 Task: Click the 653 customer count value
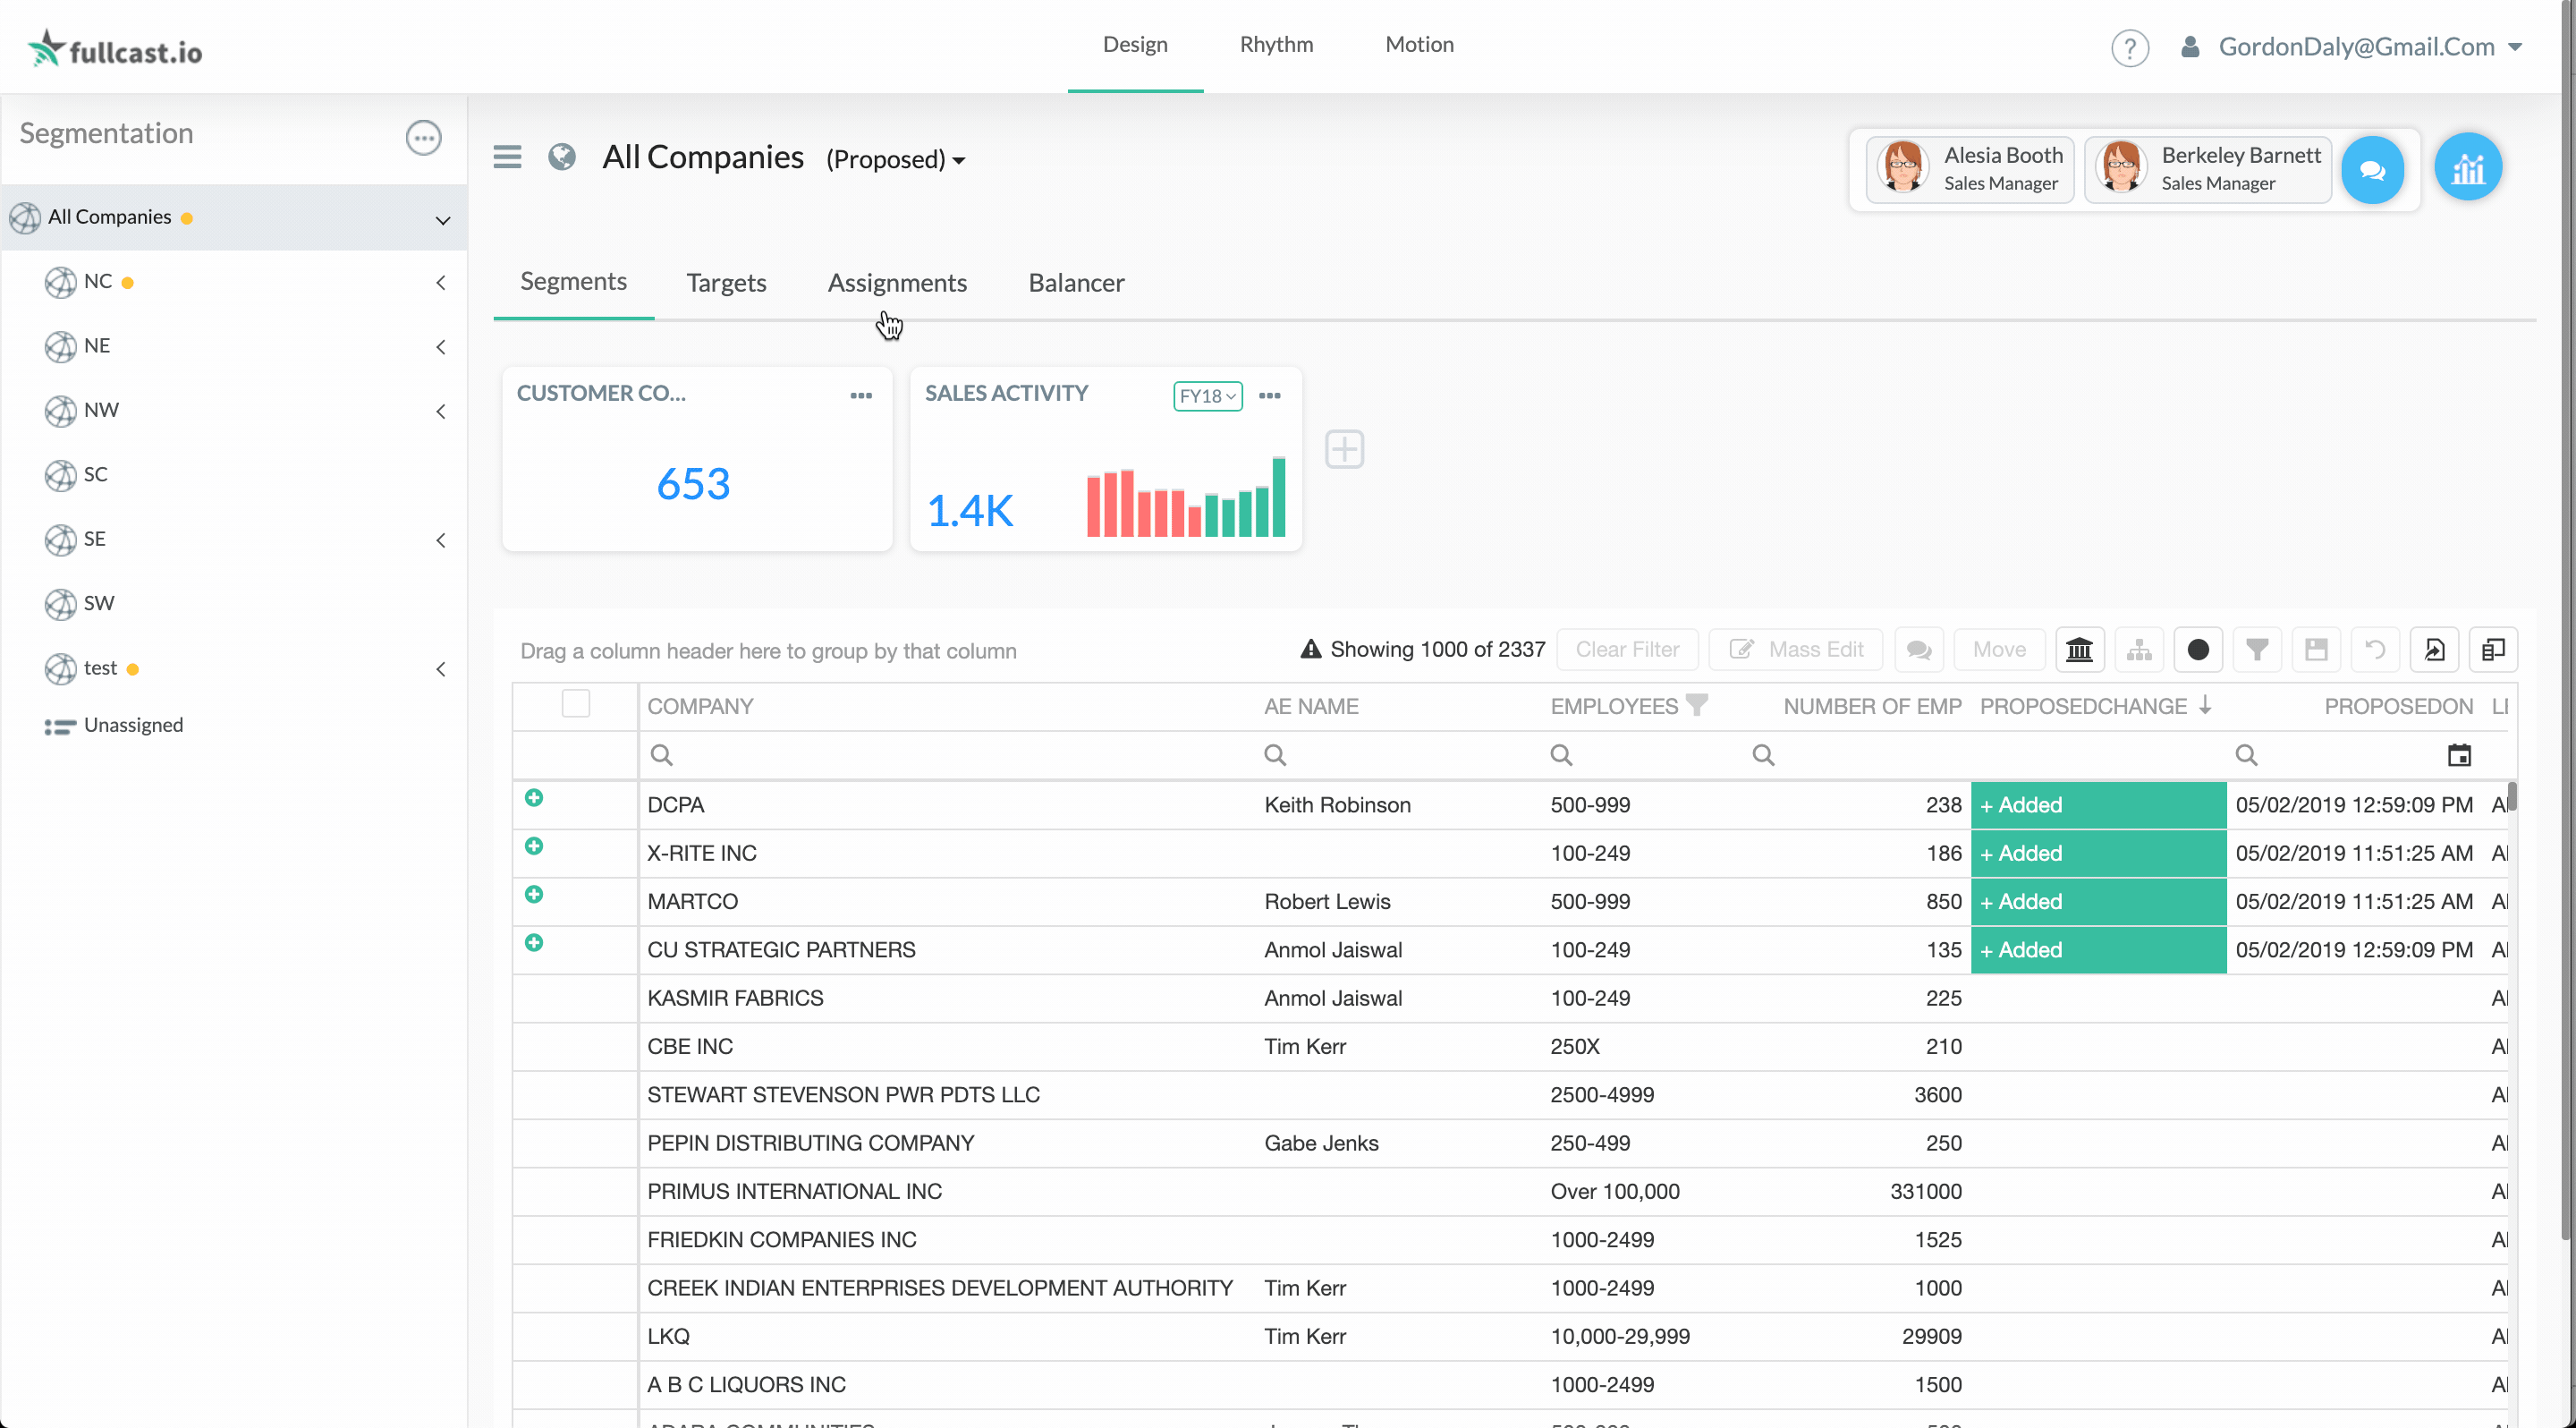pyautogui.click(x=693, y=485)
